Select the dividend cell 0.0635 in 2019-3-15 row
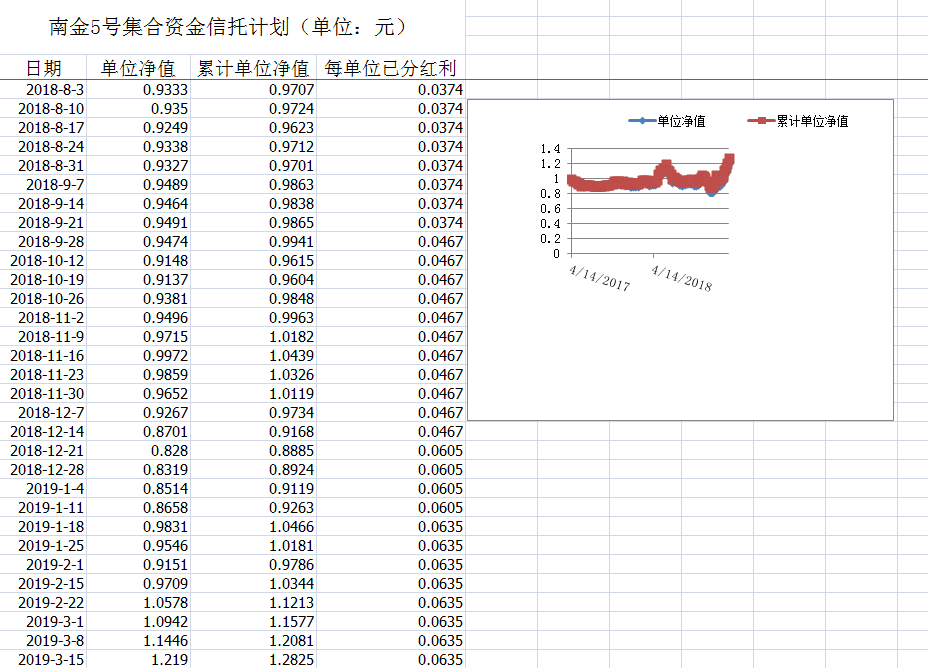928x668 pixels. coord(391,659)
